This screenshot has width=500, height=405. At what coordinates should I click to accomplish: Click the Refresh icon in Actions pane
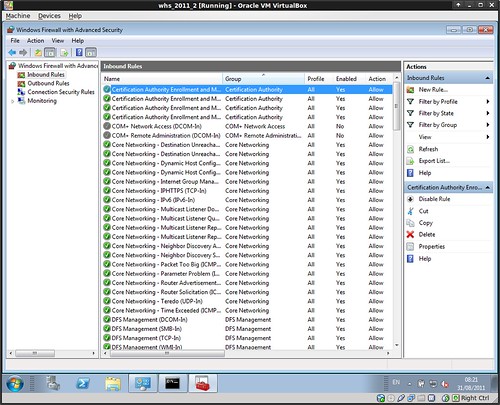411,149
